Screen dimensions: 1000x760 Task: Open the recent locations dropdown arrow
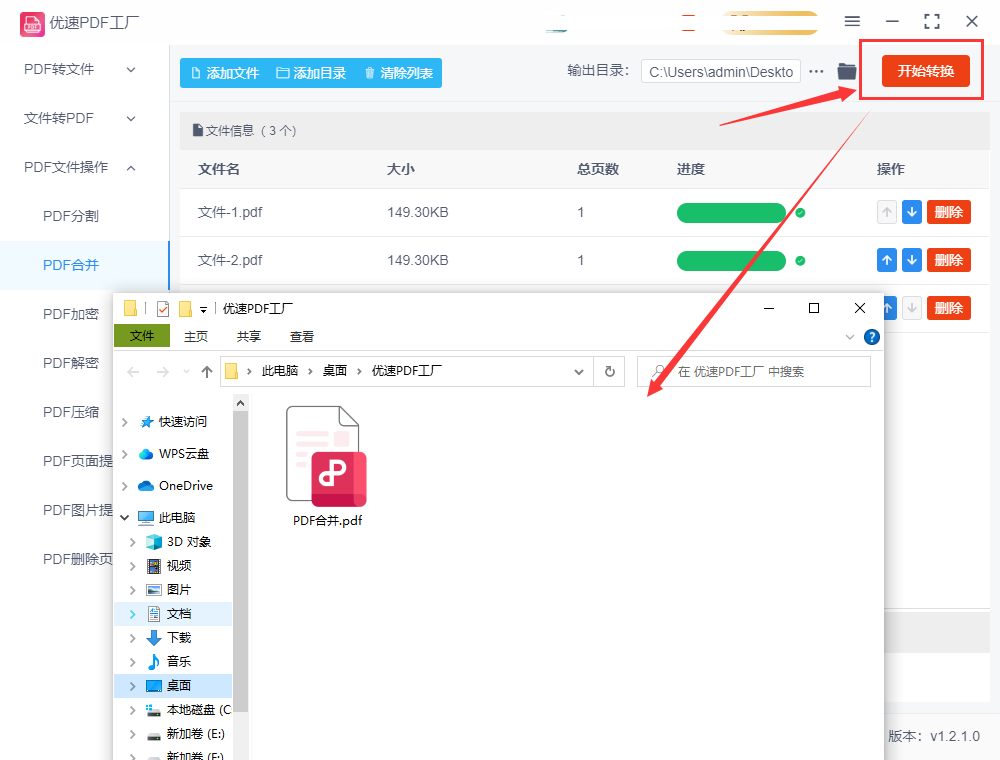coord(186,372)
